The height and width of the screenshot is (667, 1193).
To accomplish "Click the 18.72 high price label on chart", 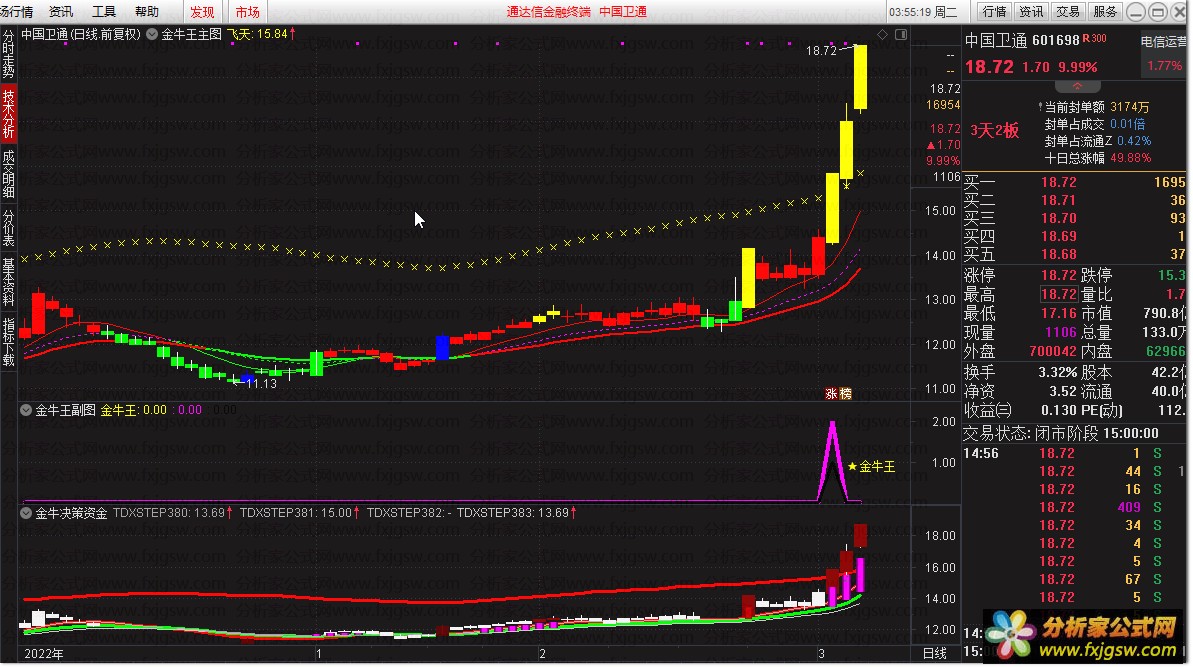I will coord(821,50).
